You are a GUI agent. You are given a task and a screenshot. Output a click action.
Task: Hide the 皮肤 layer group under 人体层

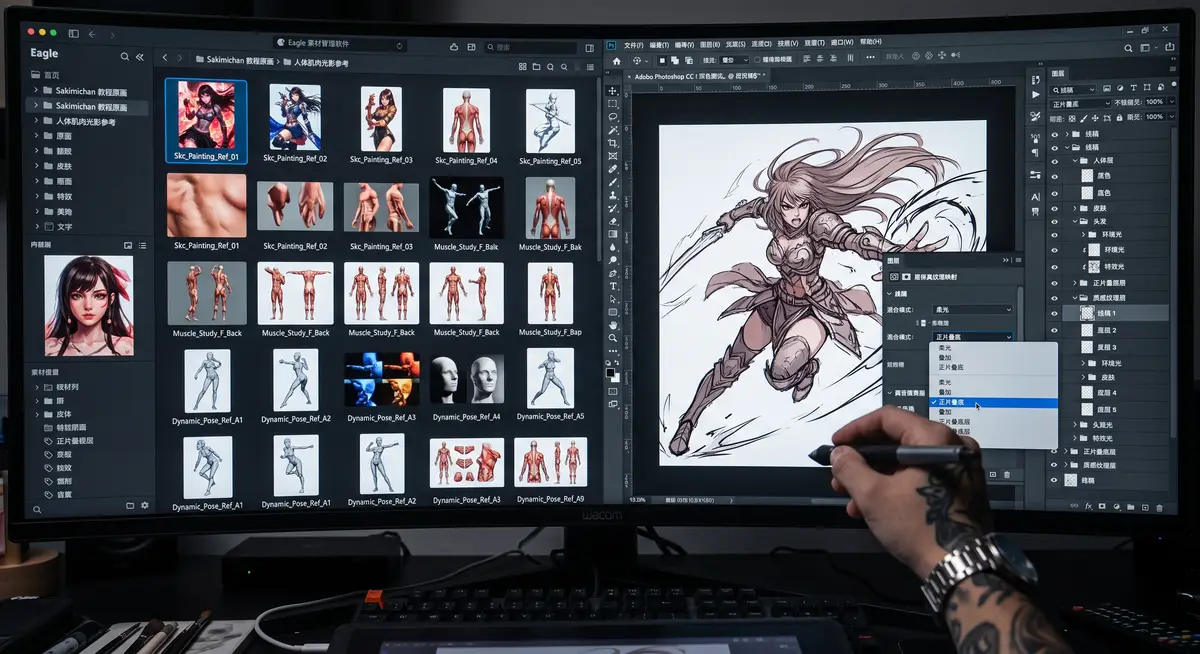(x=1054, y=208)
